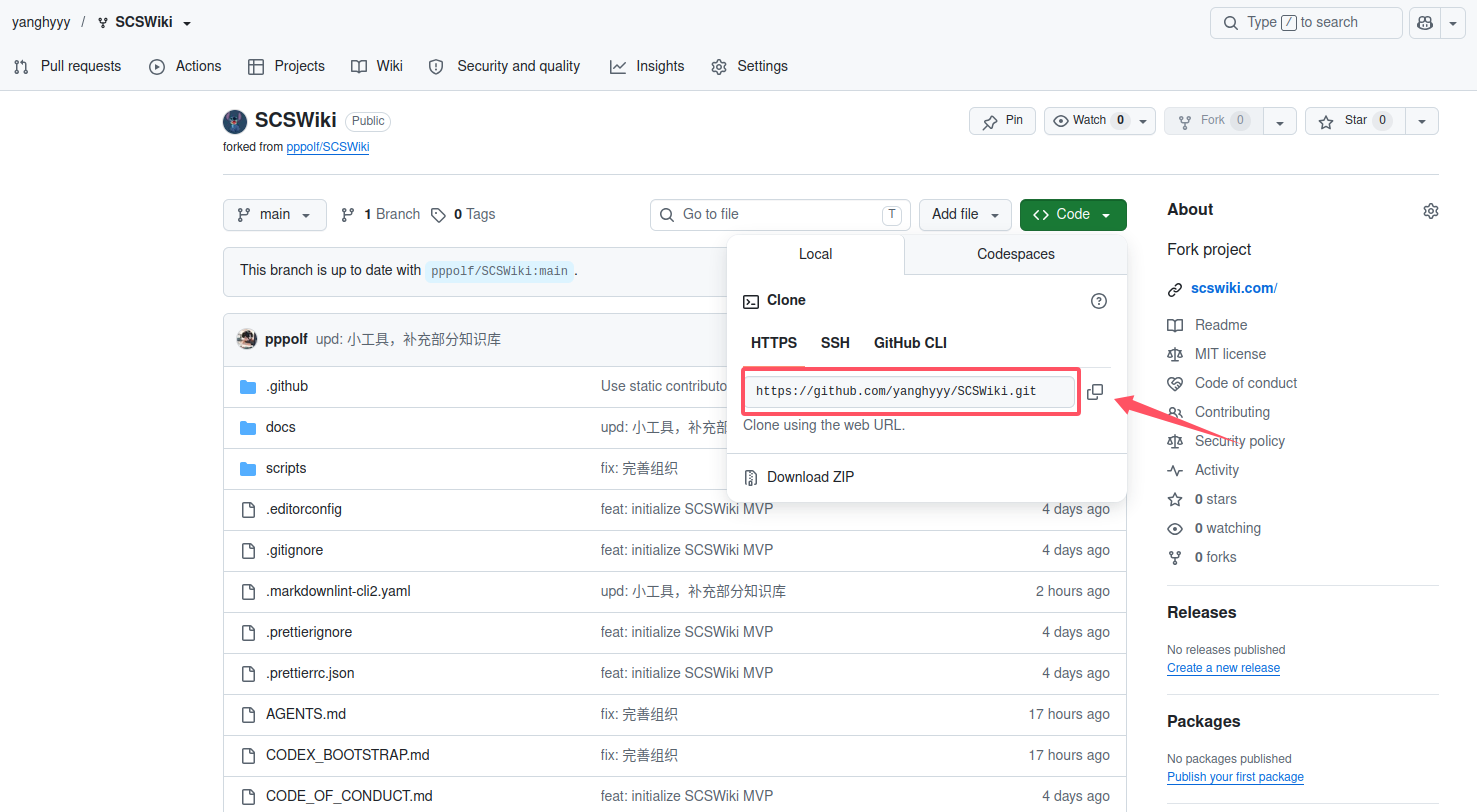Open the CODEX_BOOTSTRAP.md file
This screenshot has width=1477, height=812.
coord(347,756)
